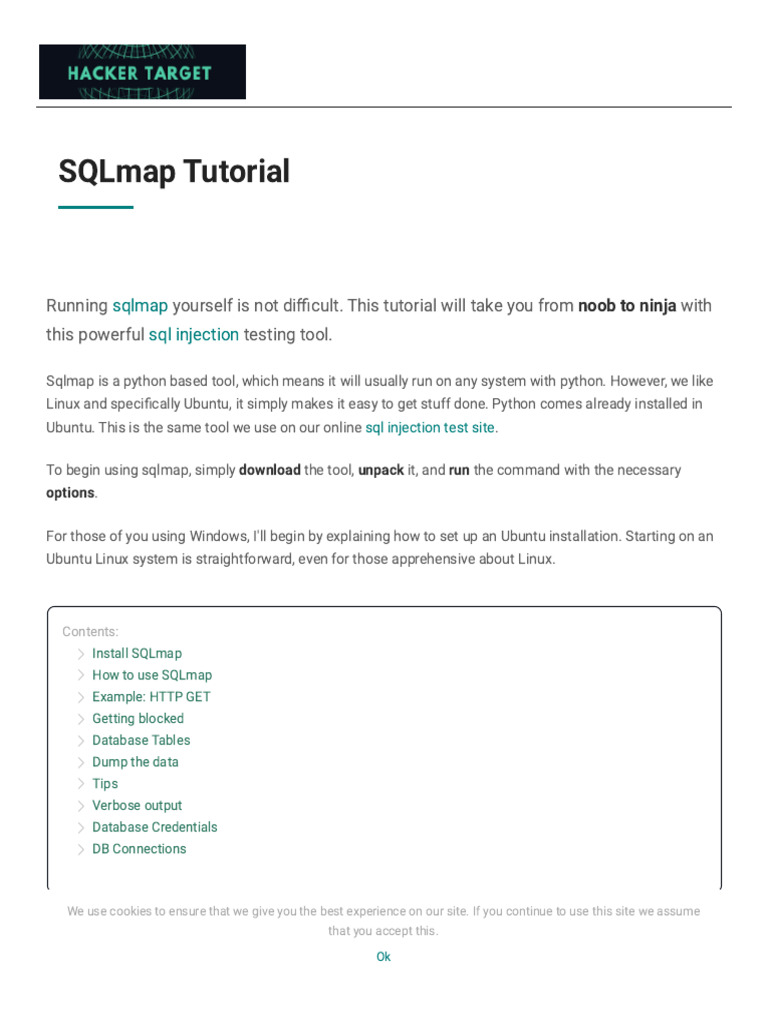Click chevron beside Database Credentials
The height and width of the screenshot is (1024, 768).
(x=81, y=827)
